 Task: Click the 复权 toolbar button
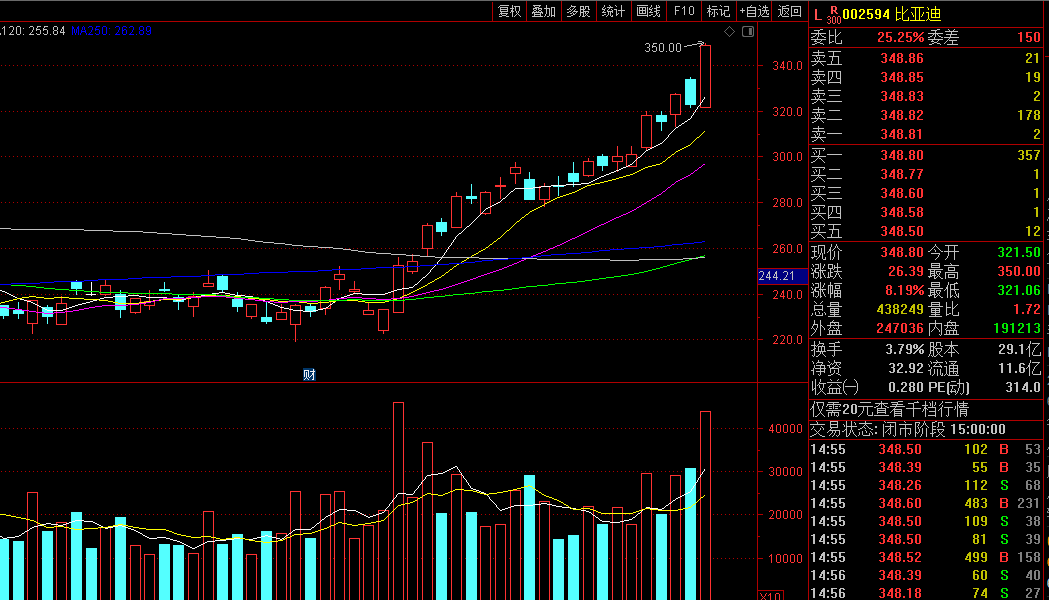(509, 11)
